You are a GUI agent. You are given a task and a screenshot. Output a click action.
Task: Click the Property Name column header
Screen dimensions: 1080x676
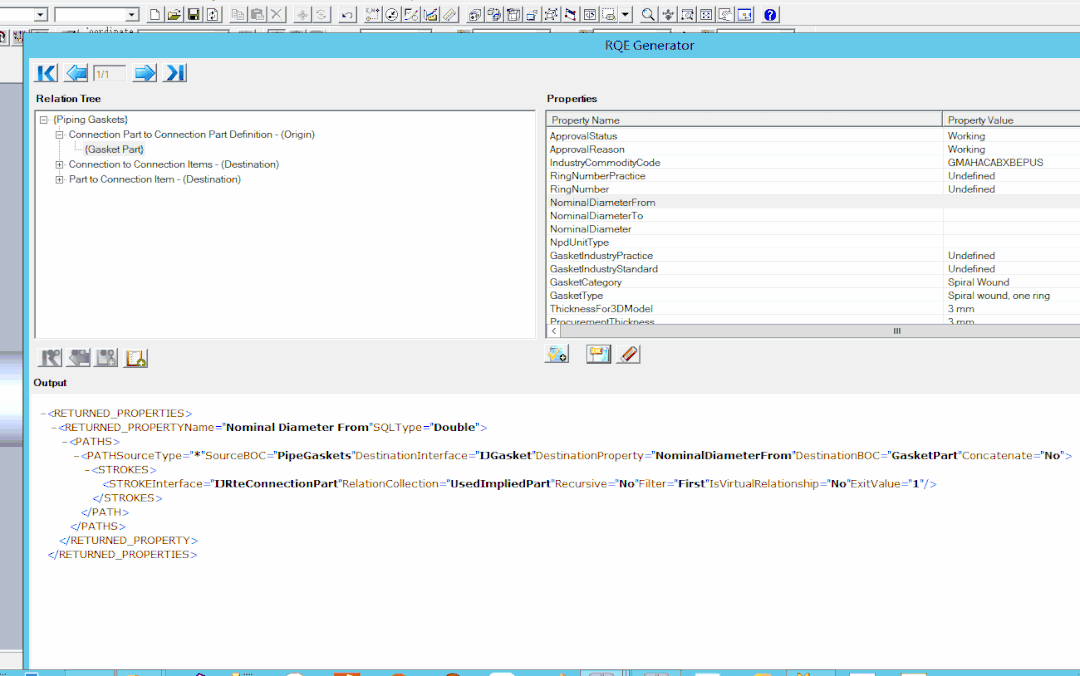tap(744, 120)
